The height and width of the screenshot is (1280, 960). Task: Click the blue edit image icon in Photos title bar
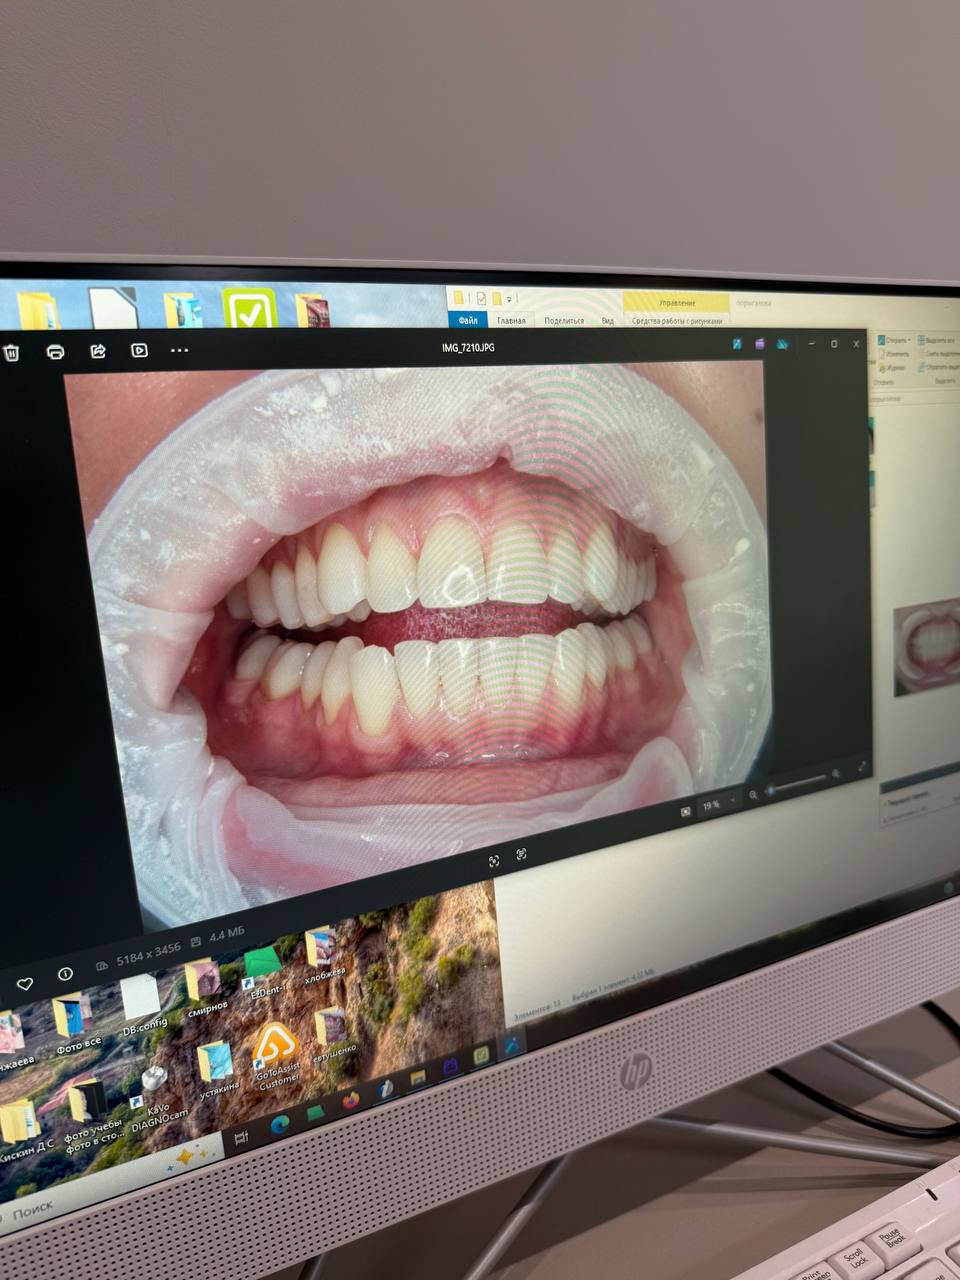(737, 344)
